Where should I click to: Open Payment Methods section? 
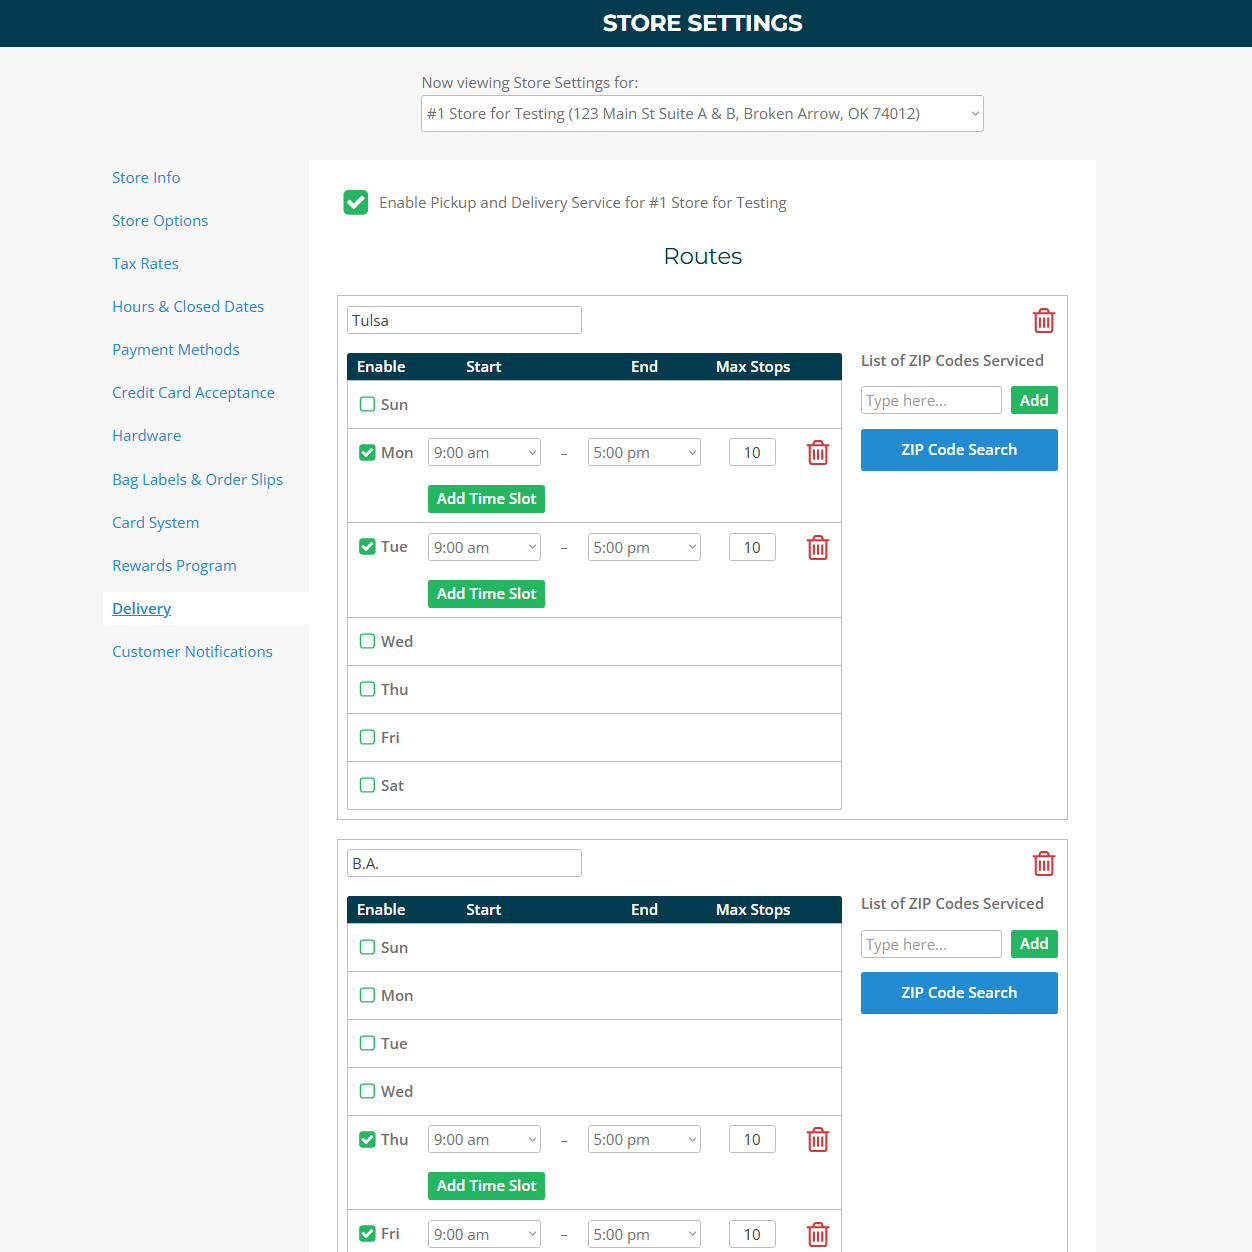point(176,349)
